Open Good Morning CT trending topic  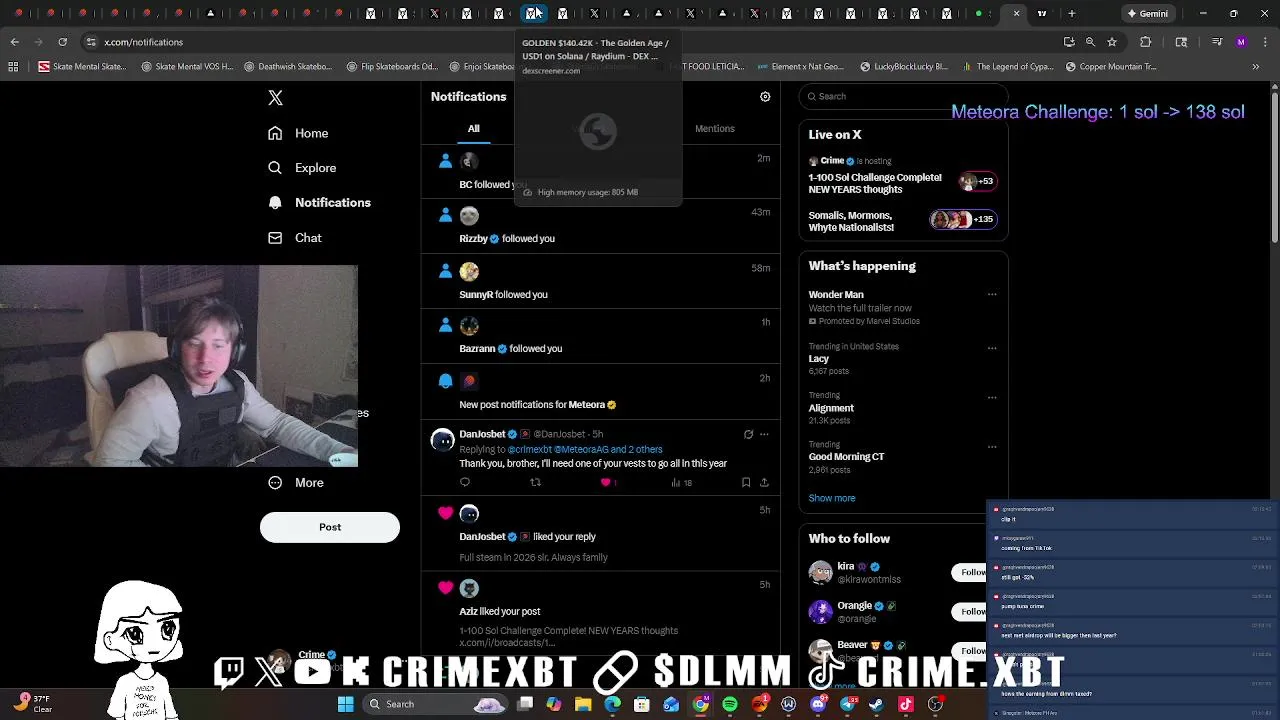coord(902,456)
